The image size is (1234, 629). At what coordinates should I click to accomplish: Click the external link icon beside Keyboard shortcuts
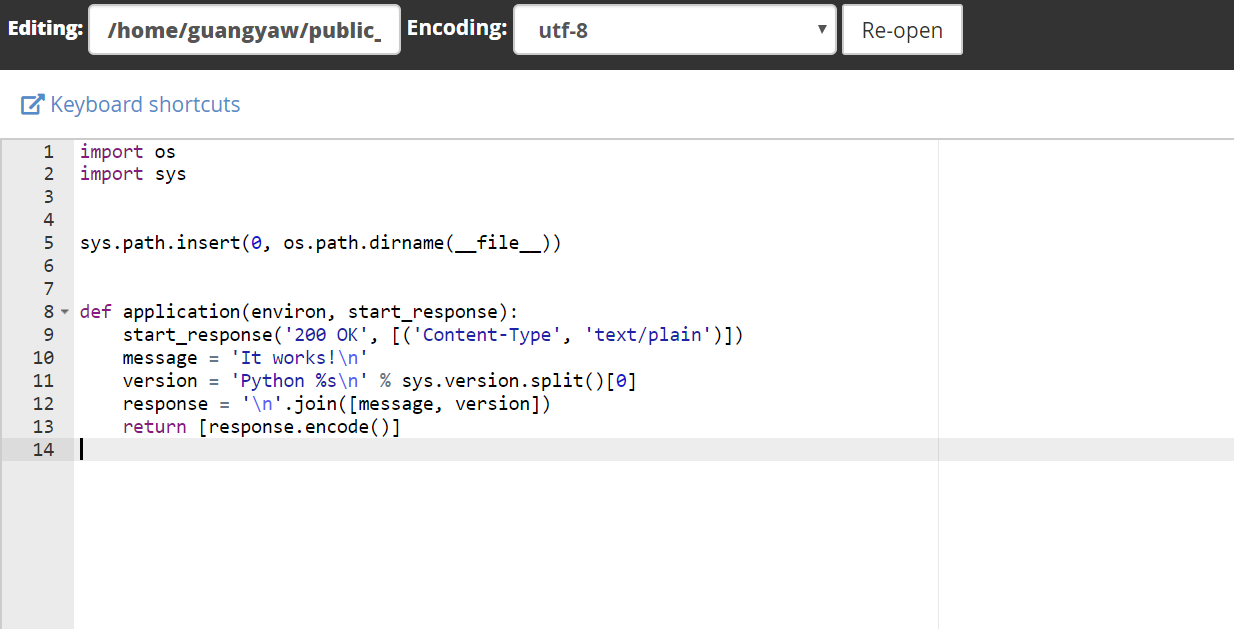click(33, 104)
